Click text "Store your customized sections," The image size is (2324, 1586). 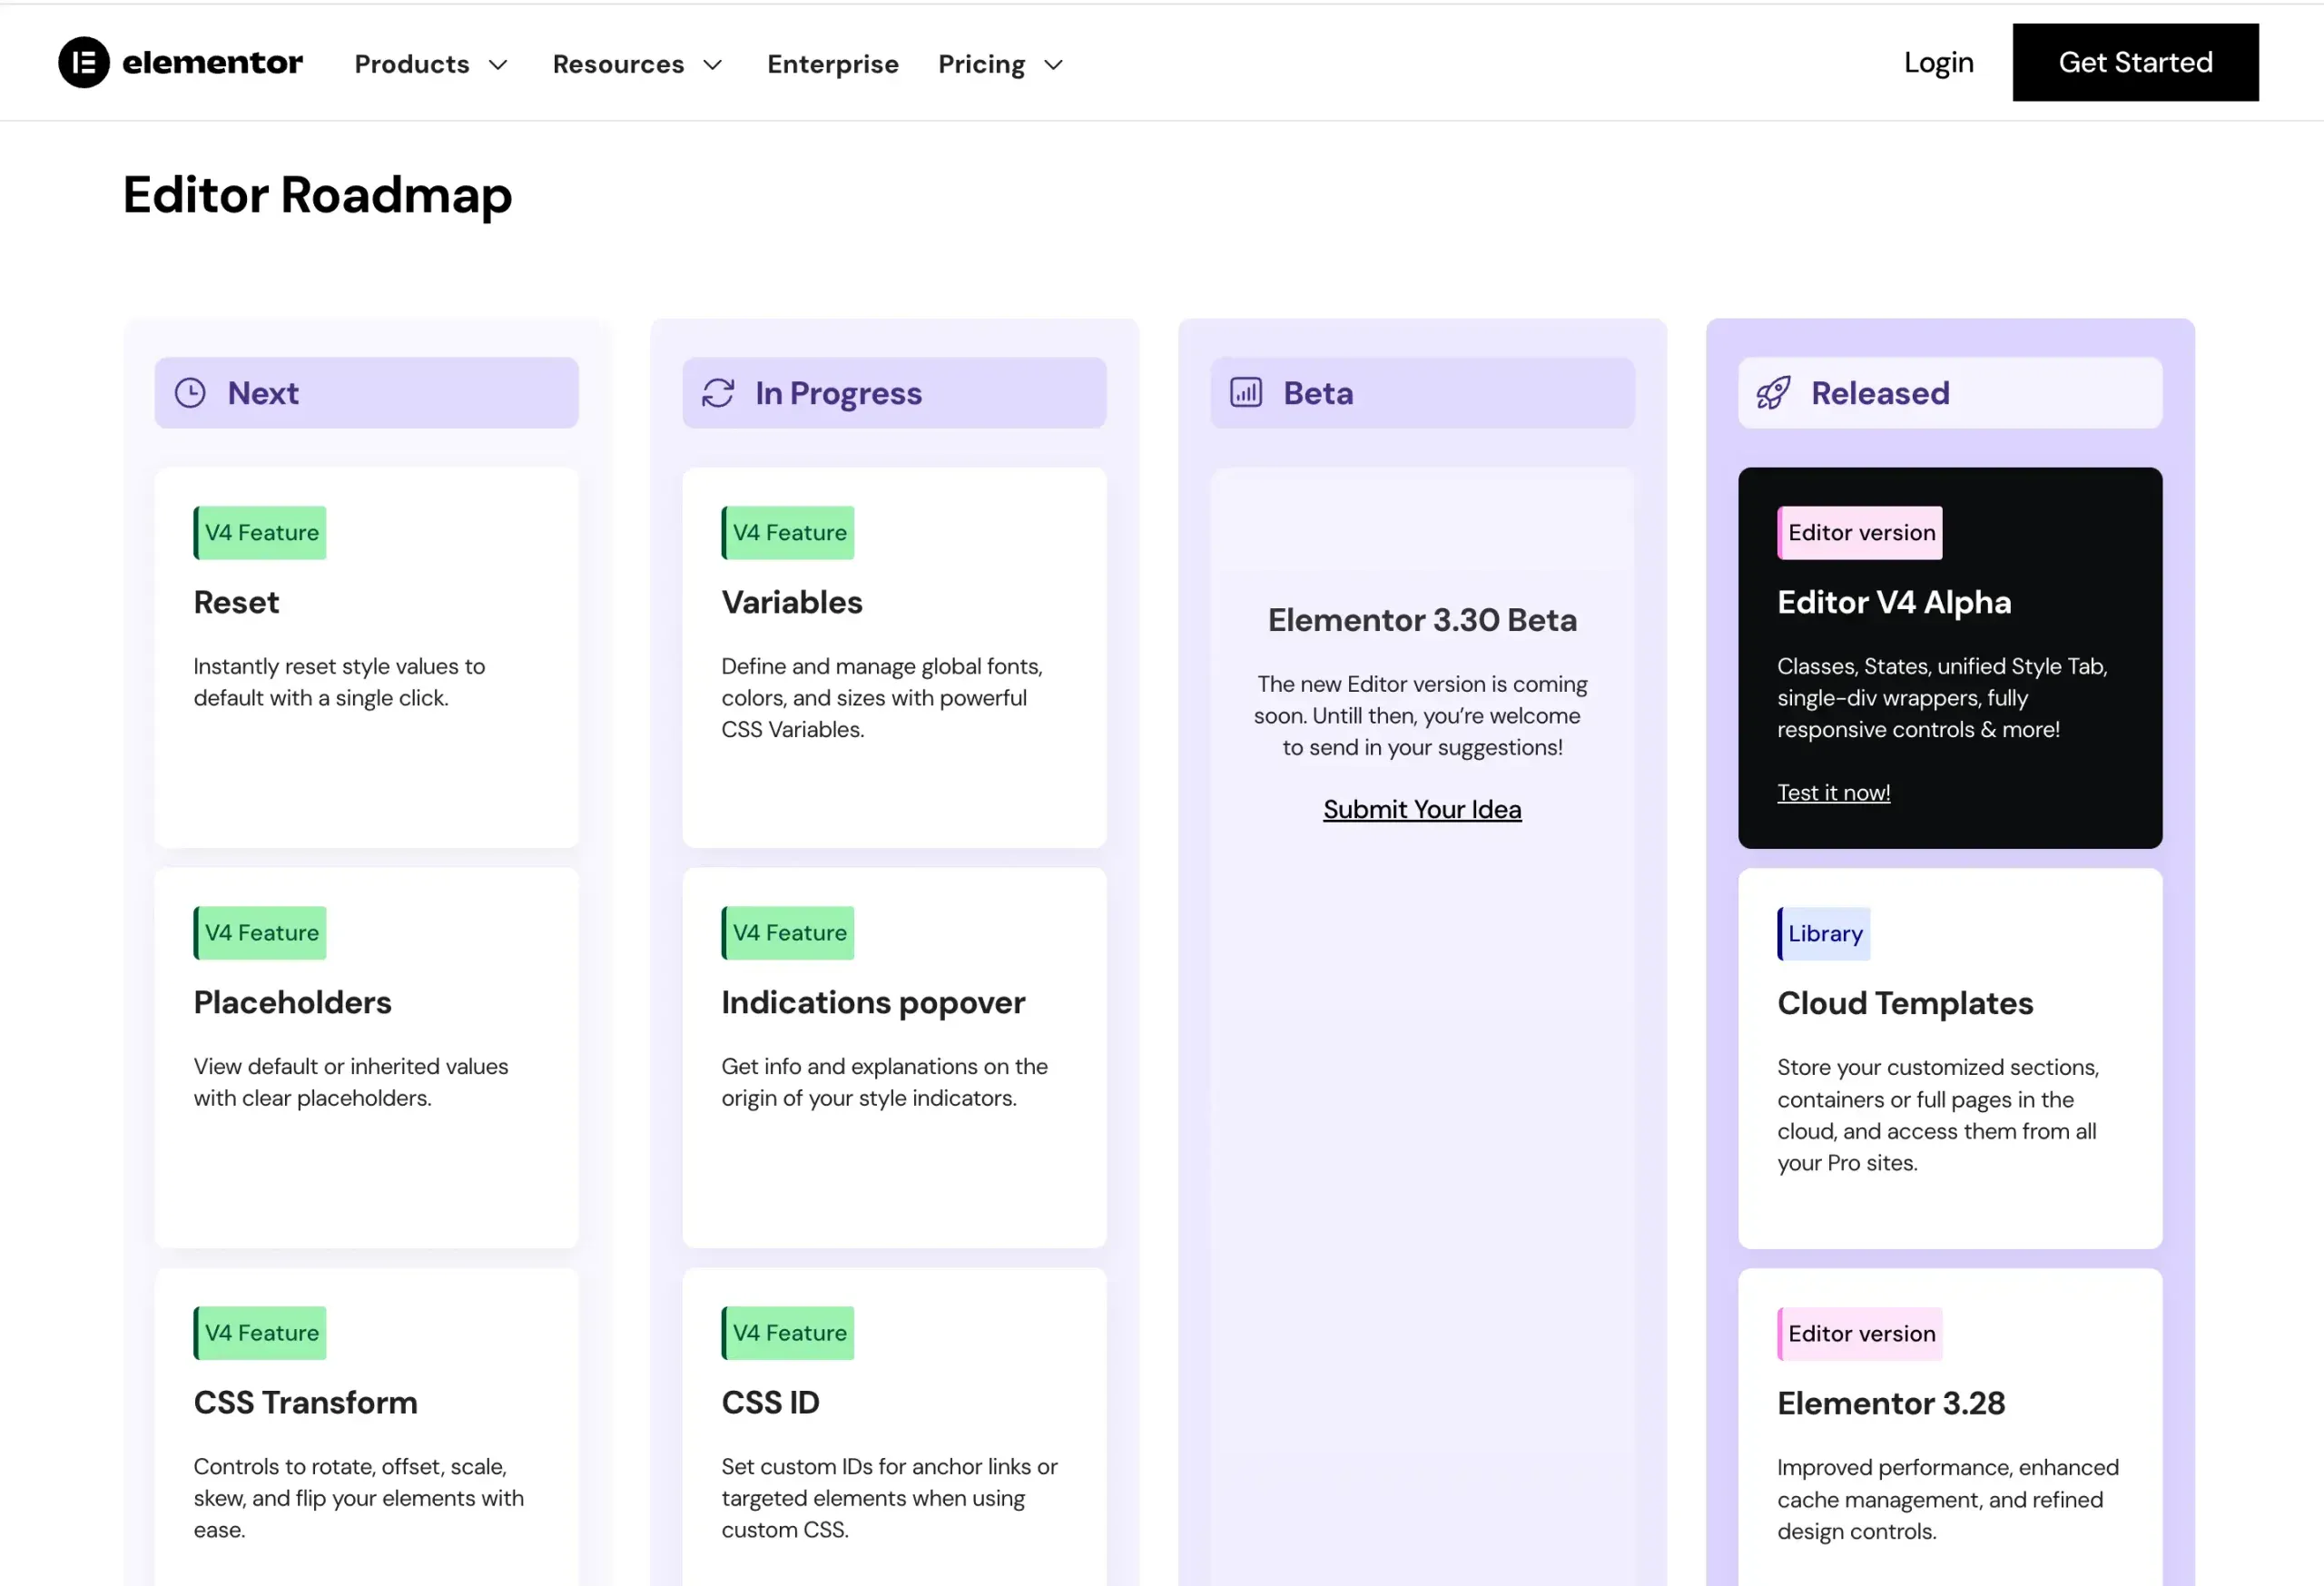click(1938, 1067)
